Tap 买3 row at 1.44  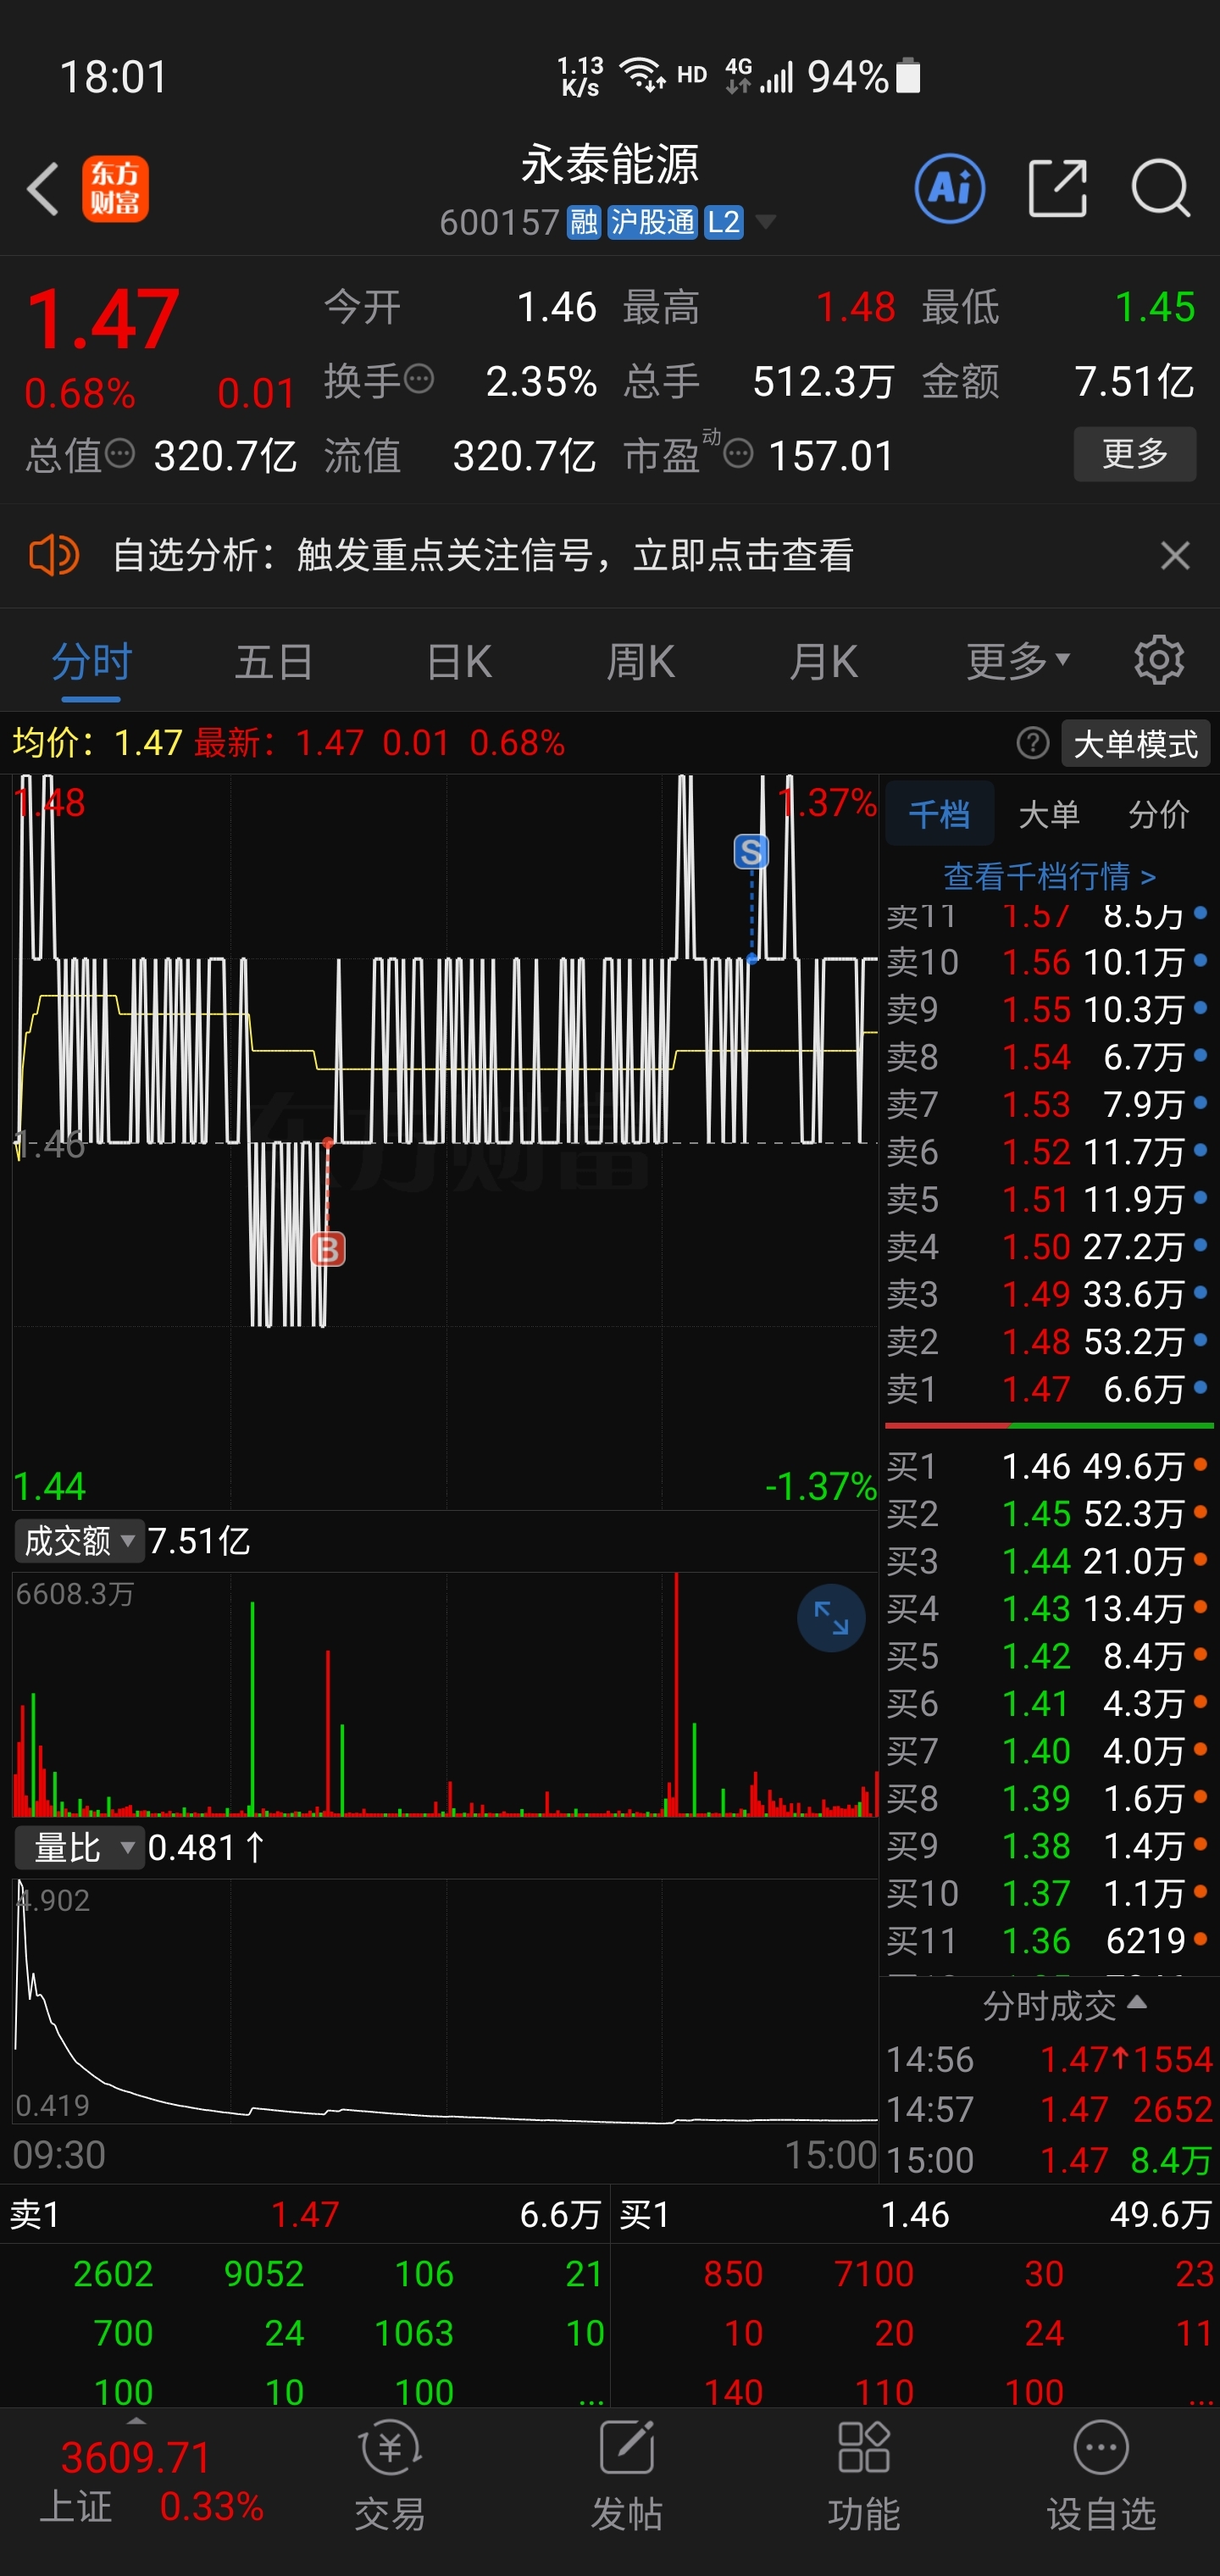click(1047, 1561)
